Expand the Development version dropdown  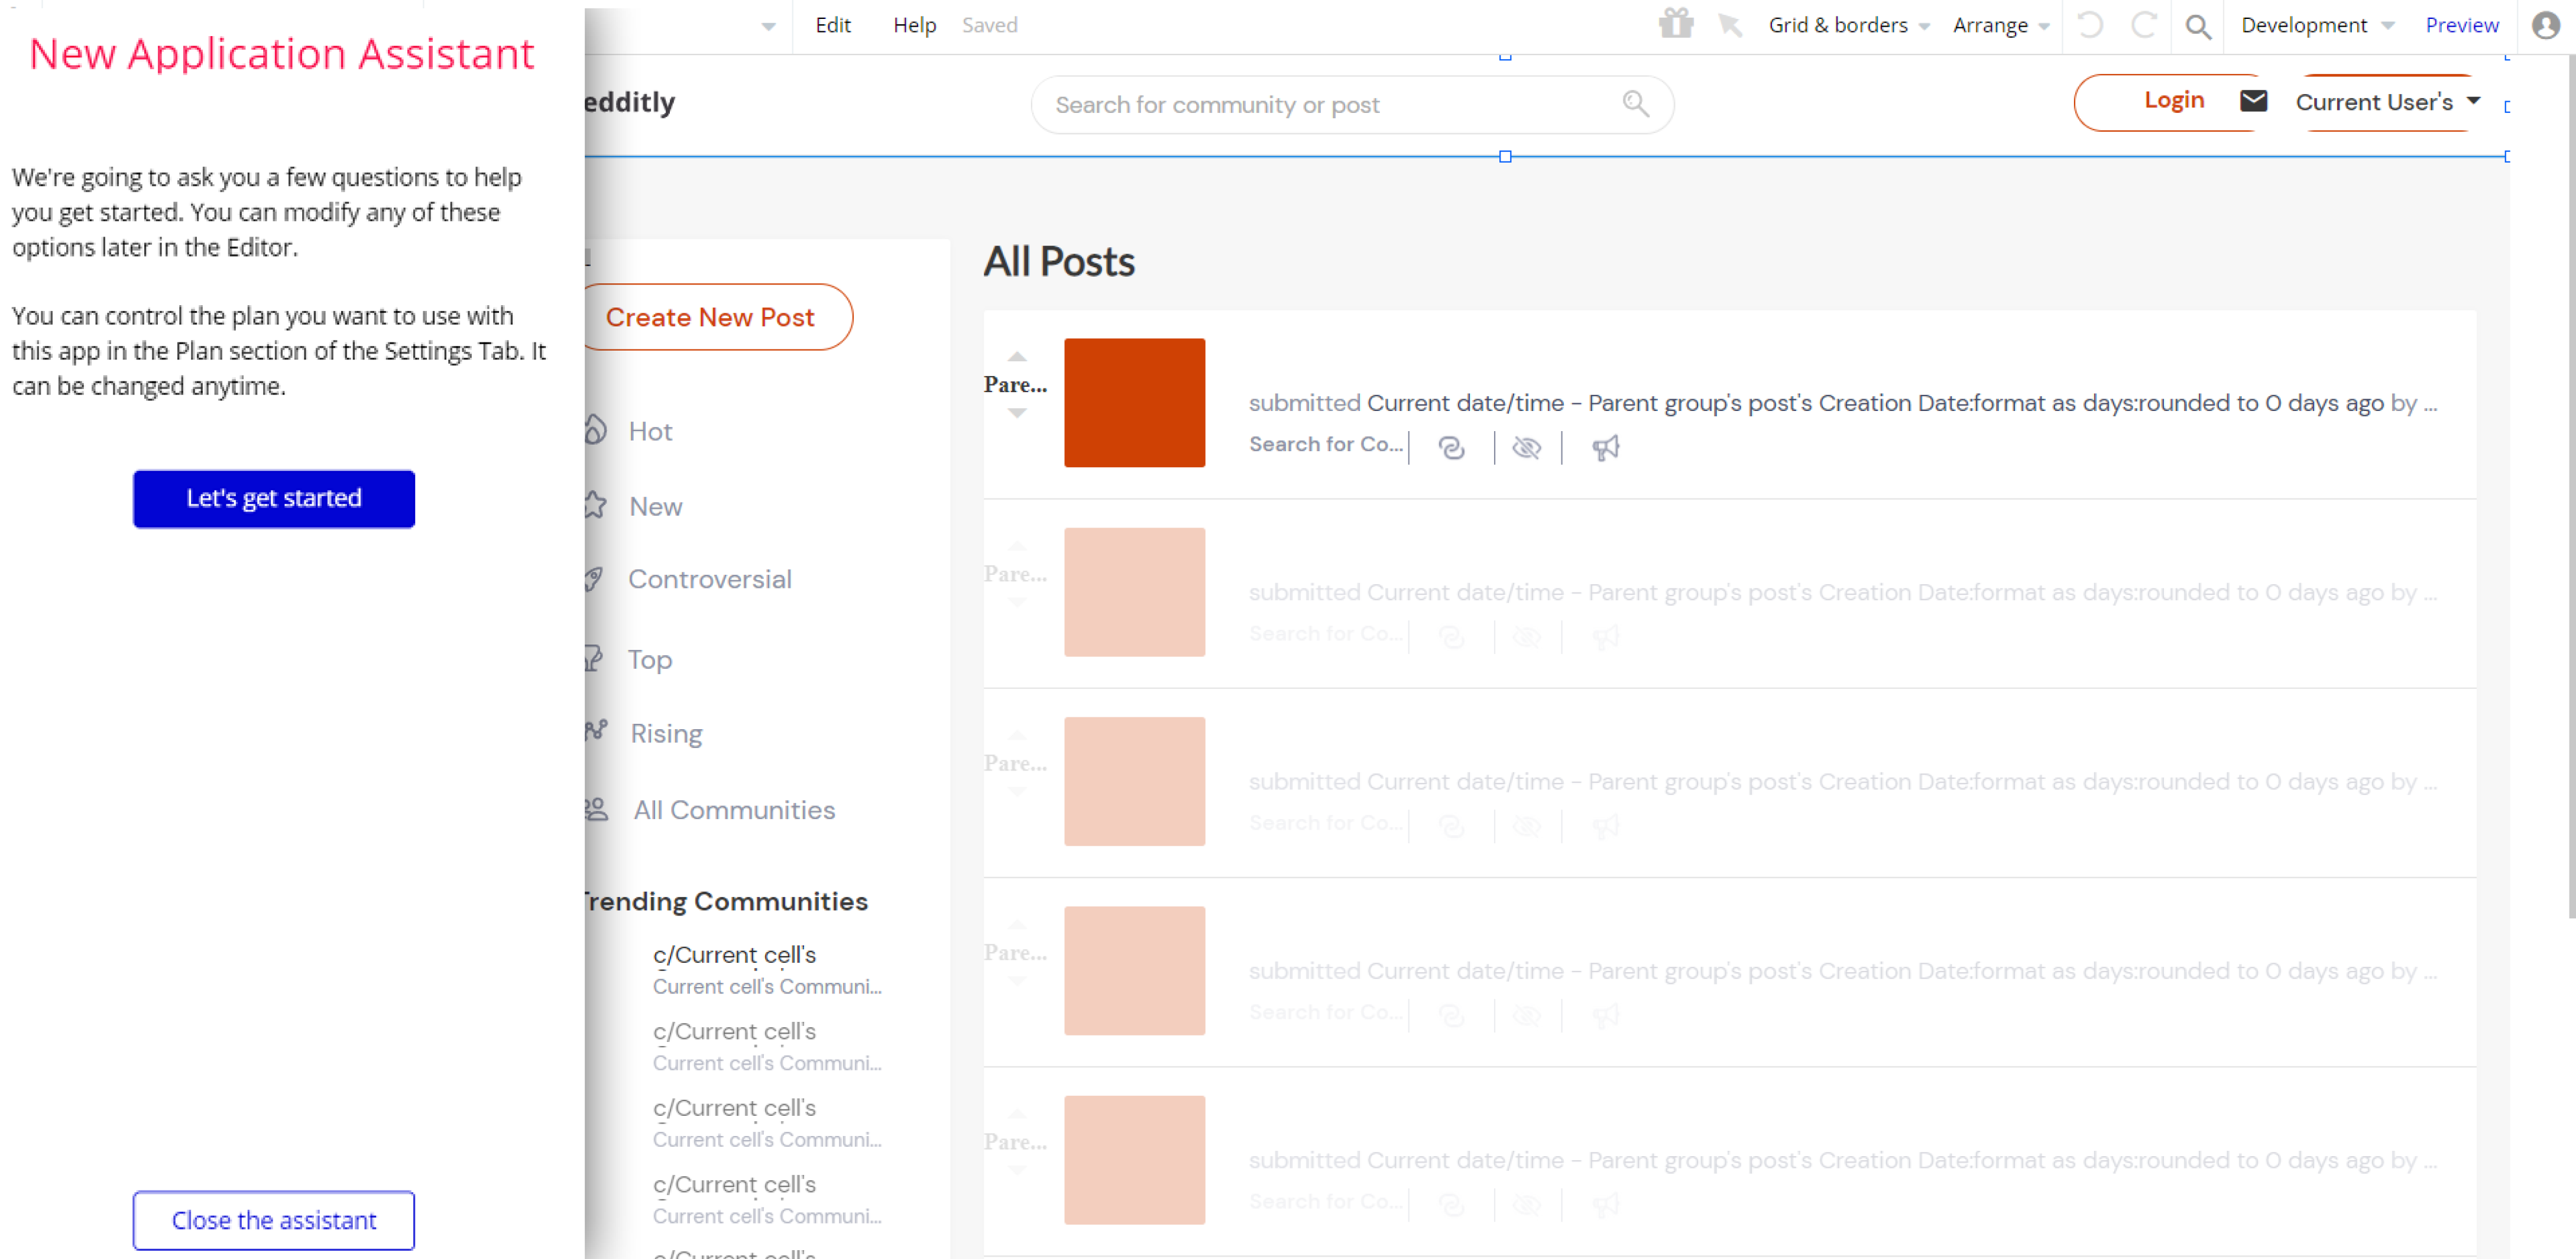pyautogui.click(x=2316, y=25)
